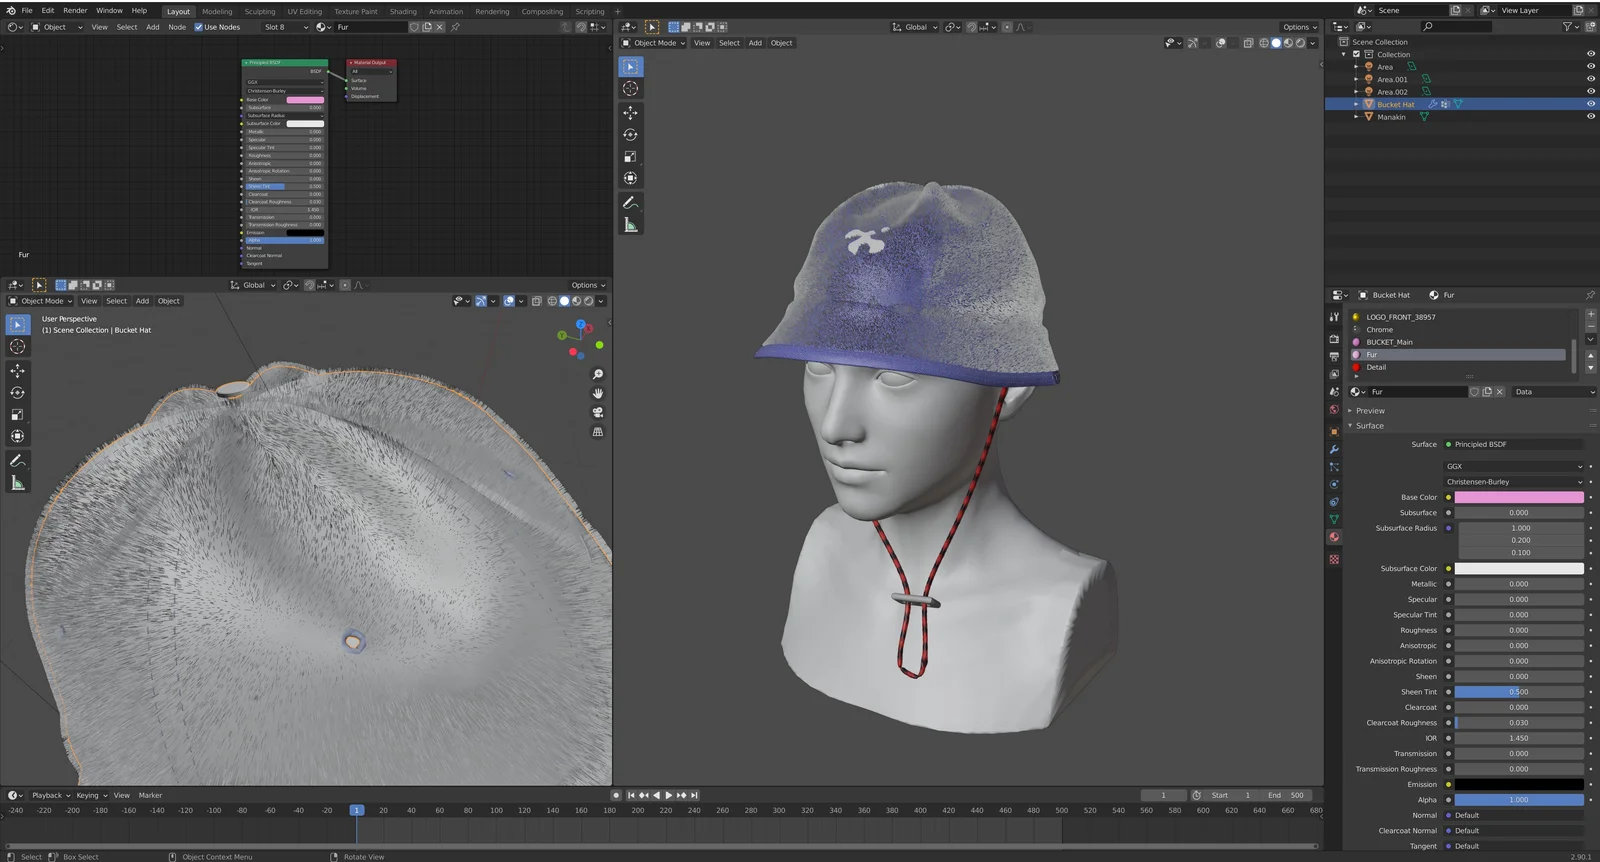Select the Annotate tool in main viewport
Viewport: 1600px width, 862px height.
pyautogui.click(x=630, y=203)
